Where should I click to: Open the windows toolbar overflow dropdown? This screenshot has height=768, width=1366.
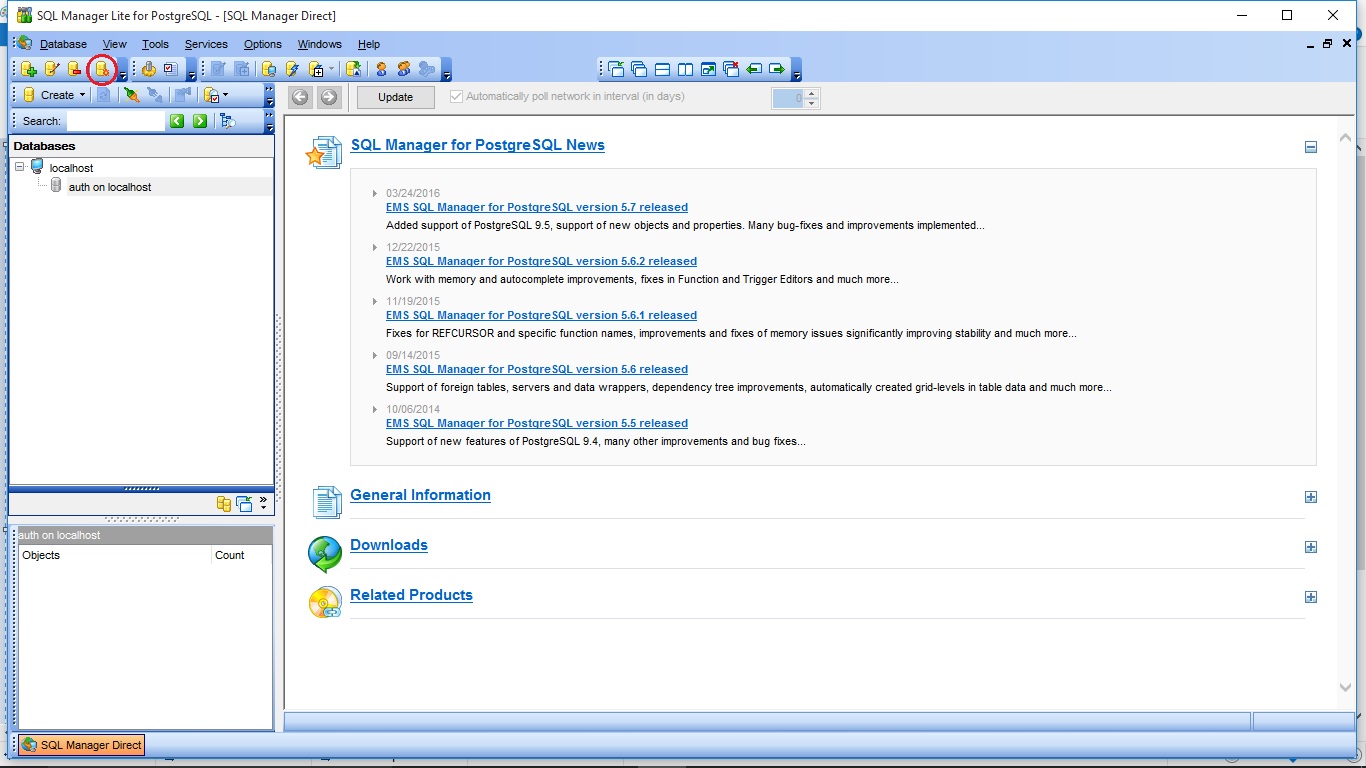point(797,70)
